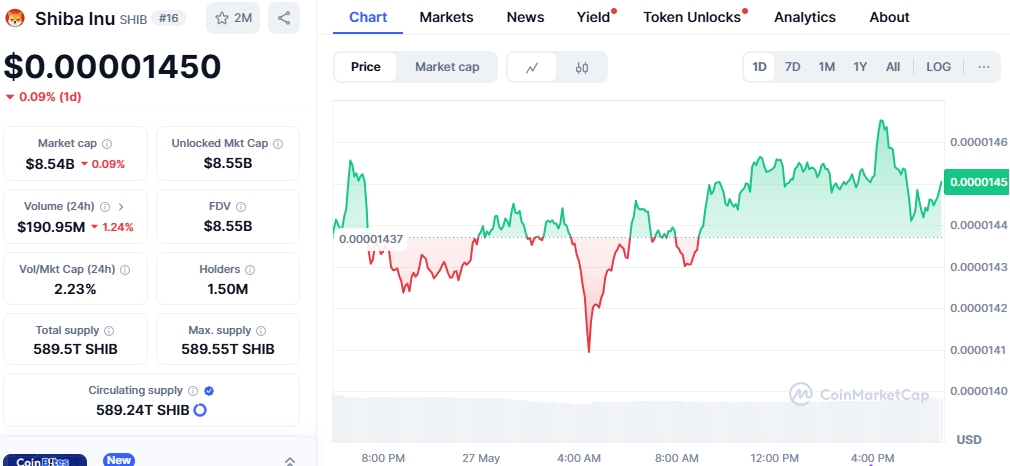Select the Price toggle
Image resolution: width=1010 pixels, height=466 pixels.
click(366, 67)
